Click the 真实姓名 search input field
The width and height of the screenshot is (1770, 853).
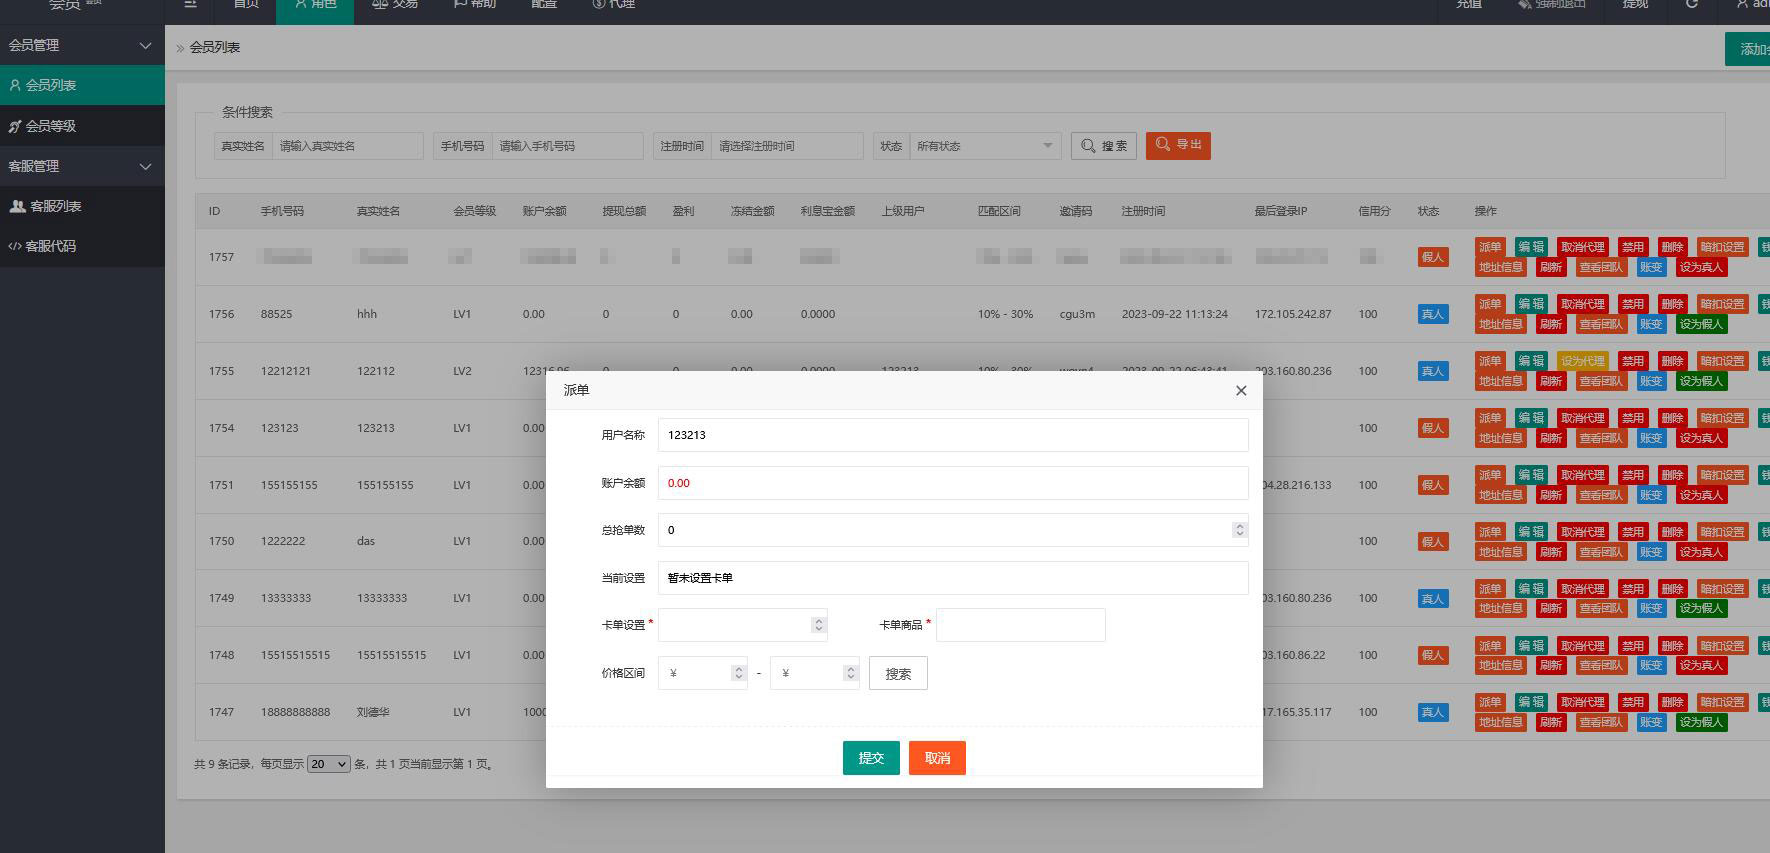tap(347, 146)
